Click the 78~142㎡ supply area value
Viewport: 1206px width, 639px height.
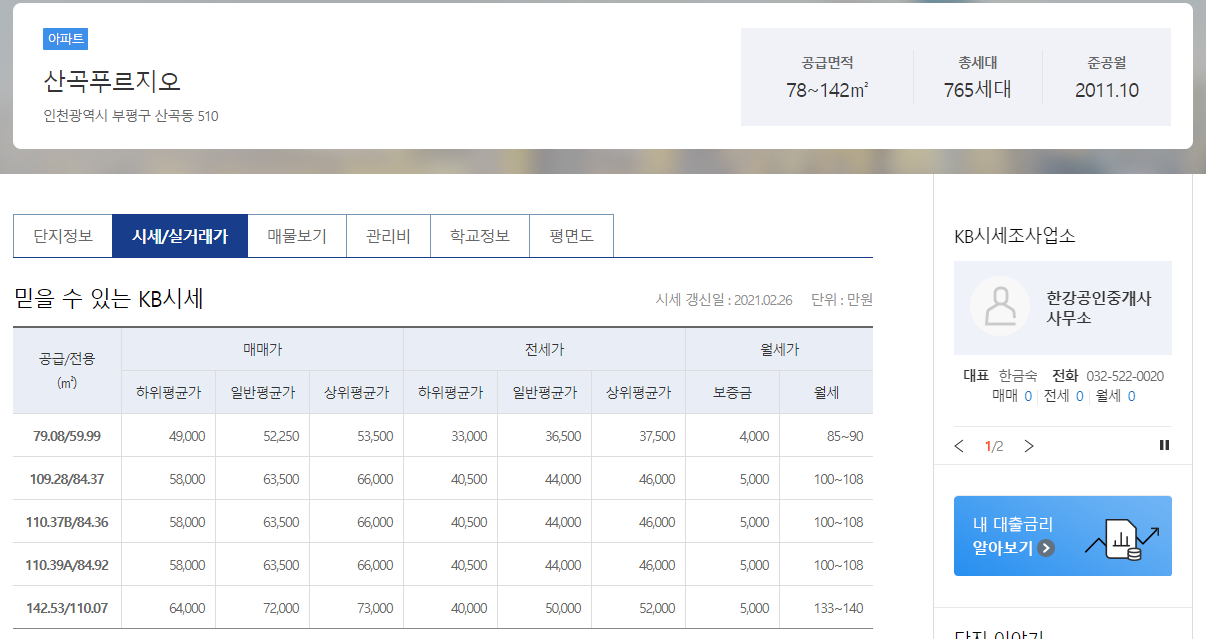click(x=827, y=90)
